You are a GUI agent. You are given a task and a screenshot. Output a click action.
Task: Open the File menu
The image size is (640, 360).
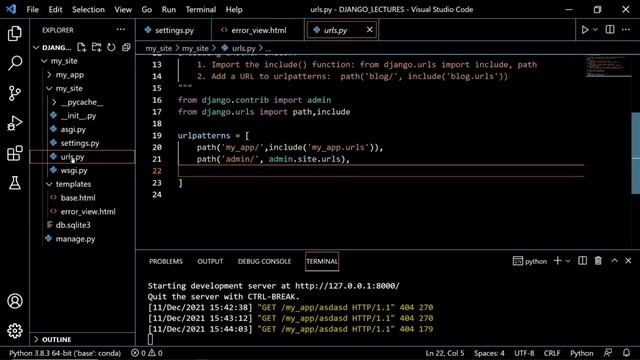tap(32, 9)
